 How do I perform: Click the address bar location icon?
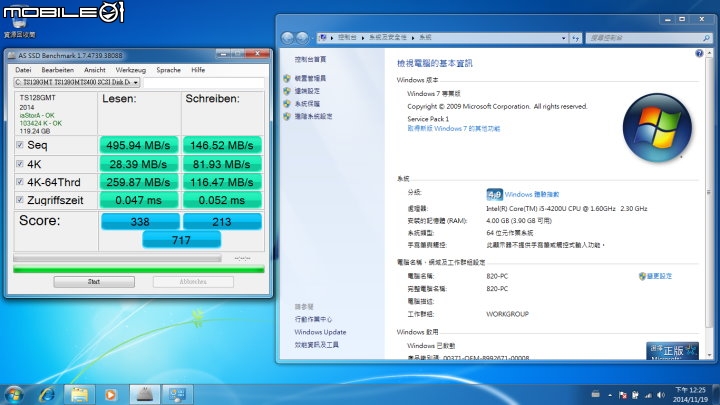(x=323, y=38)
